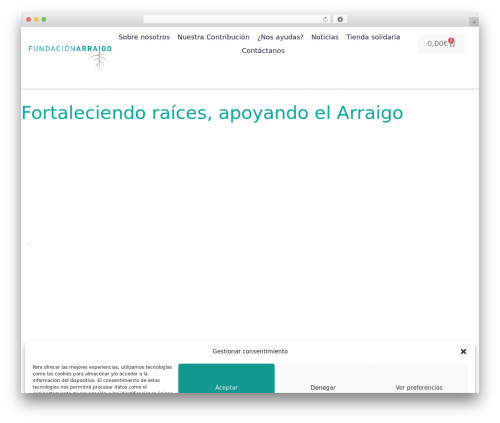
Task: Click the heading Fortaleciendo raíces, apoyando el Arraigo
Action: pos(212,113)
